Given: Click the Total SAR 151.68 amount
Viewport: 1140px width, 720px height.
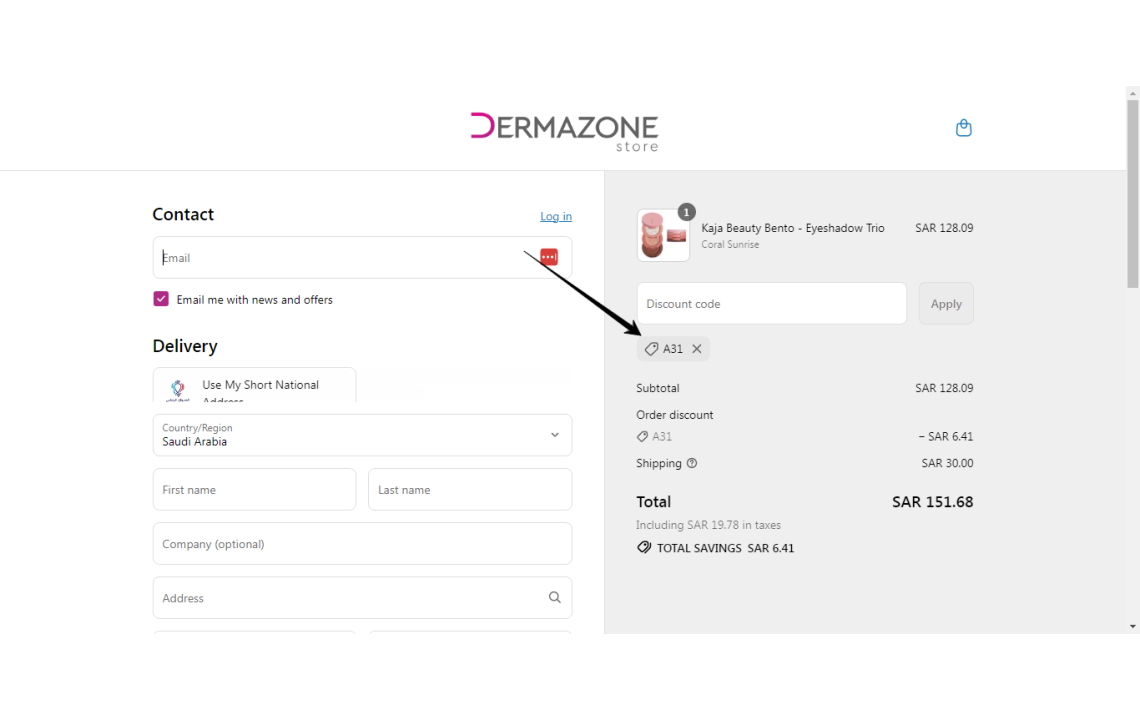Looking at the screenshot, I should 932,502.
